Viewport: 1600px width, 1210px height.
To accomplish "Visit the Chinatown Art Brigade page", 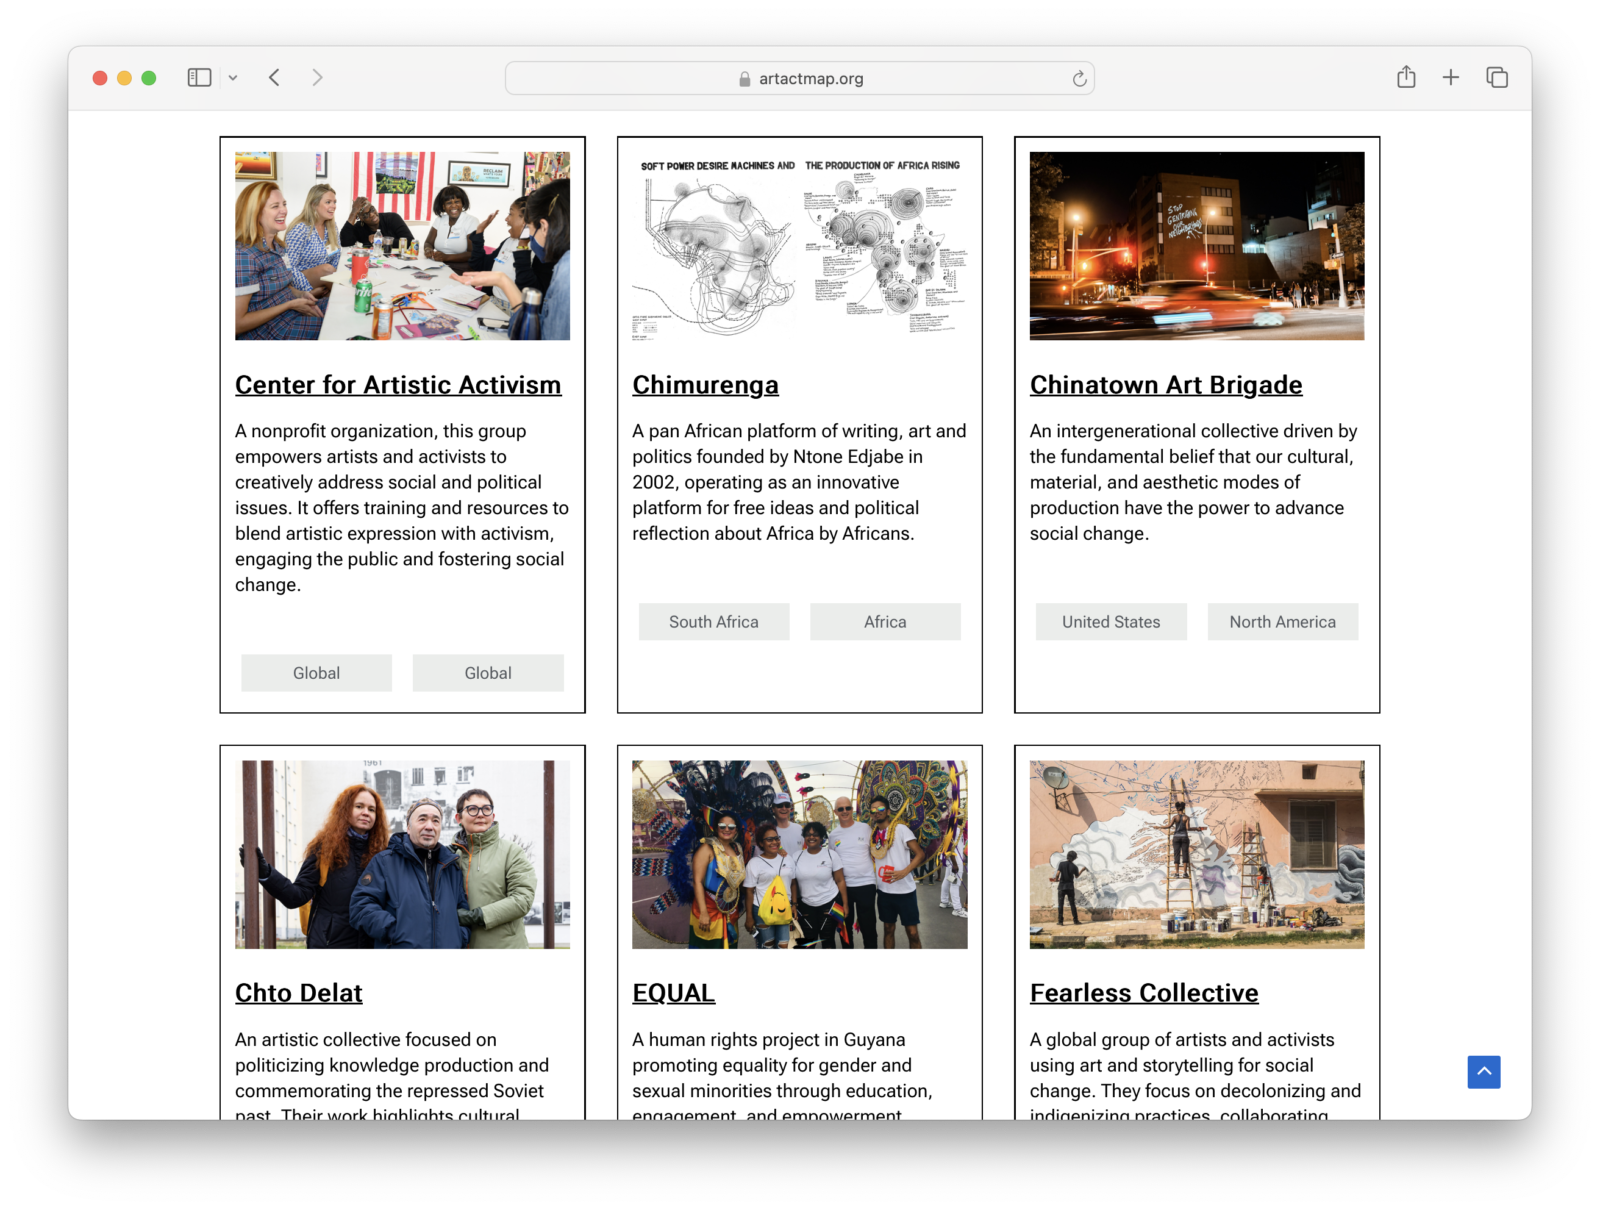I will coord(1166,385).
